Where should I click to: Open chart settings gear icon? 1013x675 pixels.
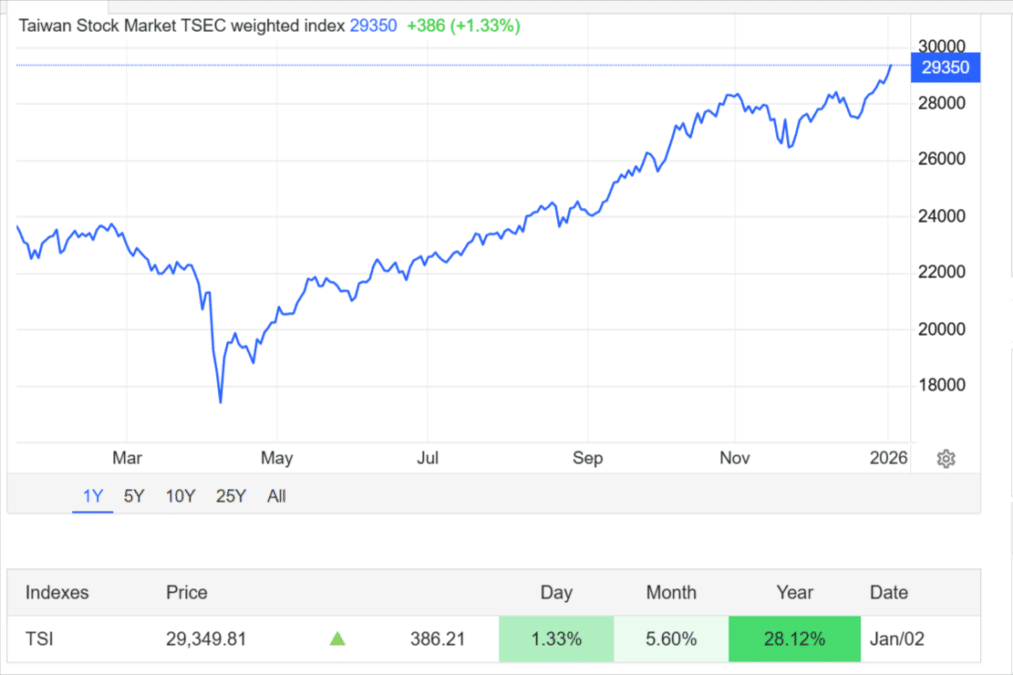click(x=946, y=458)
